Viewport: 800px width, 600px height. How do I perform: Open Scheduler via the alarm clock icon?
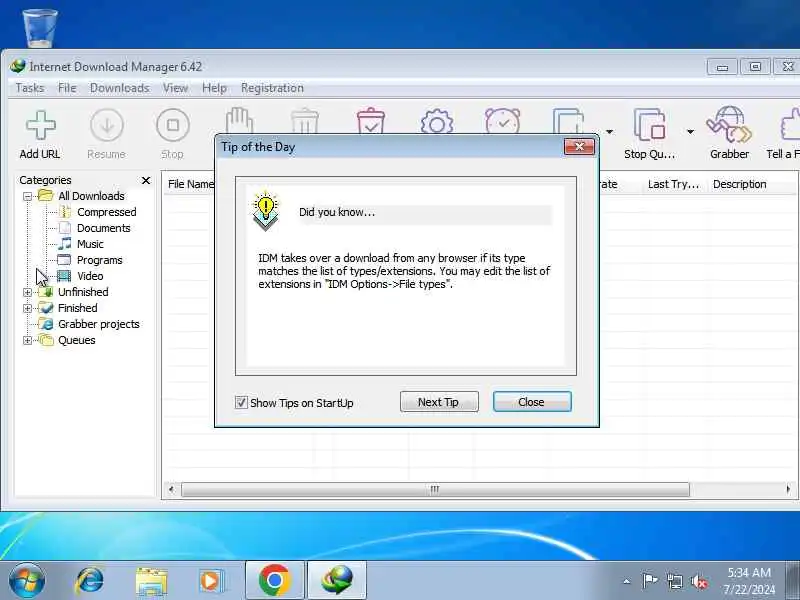click(503, 121)
